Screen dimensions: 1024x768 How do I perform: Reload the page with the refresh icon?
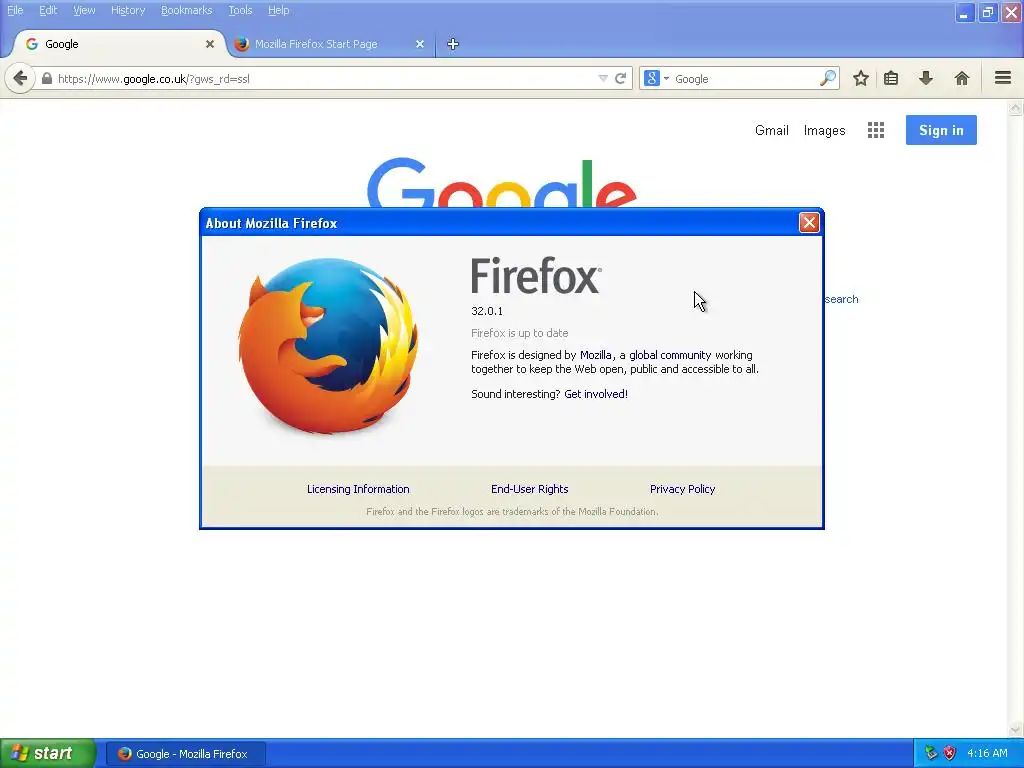(620, 78)
